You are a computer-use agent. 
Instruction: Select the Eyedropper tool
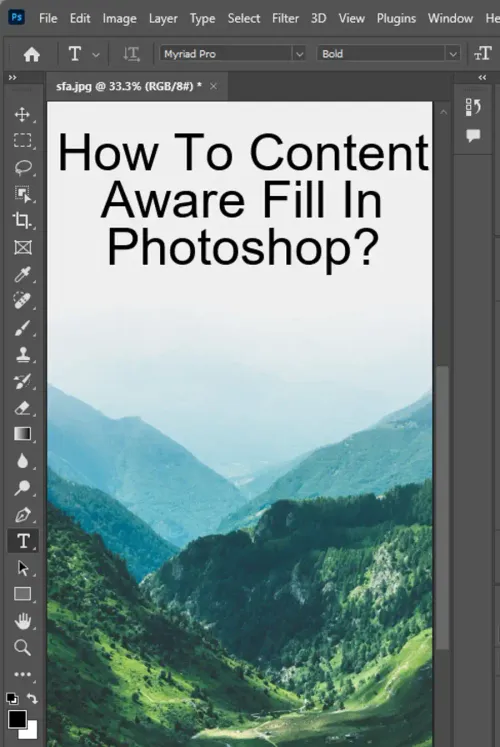[22, 274]
